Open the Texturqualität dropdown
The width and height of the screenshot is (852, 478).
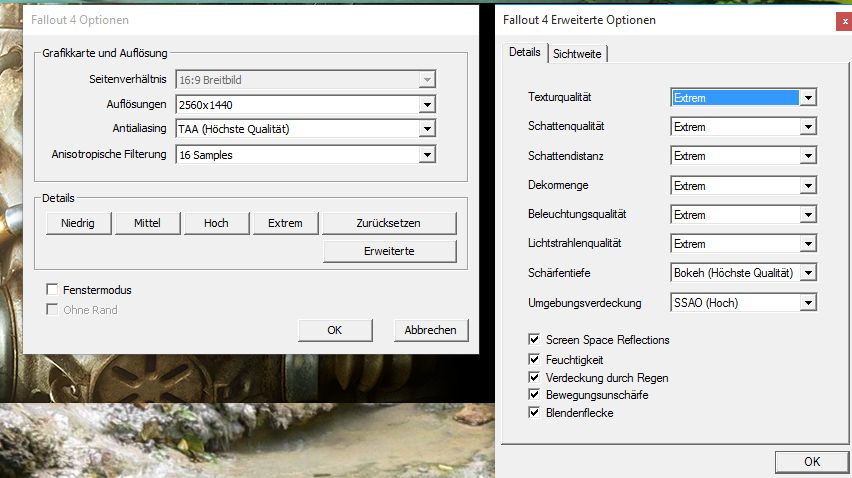pos(743,97)
